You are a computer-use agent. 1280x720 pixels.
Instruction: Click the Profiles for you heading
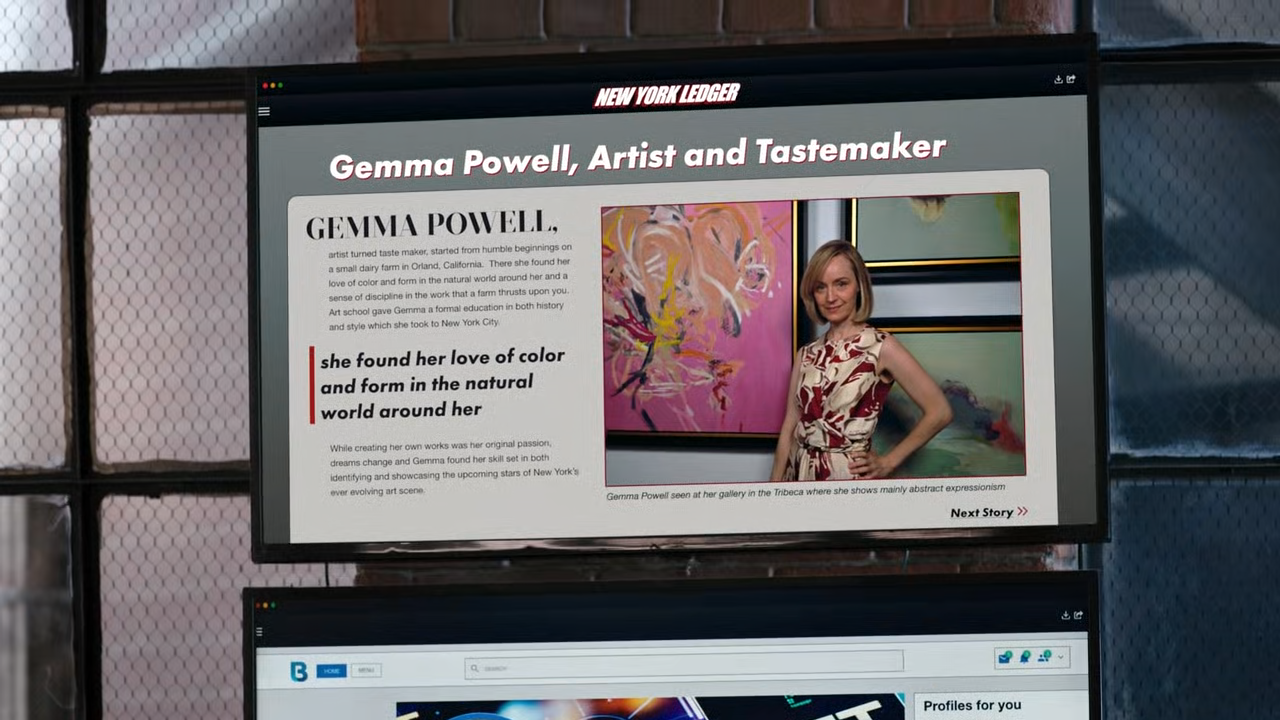click(x=972, y=706)
